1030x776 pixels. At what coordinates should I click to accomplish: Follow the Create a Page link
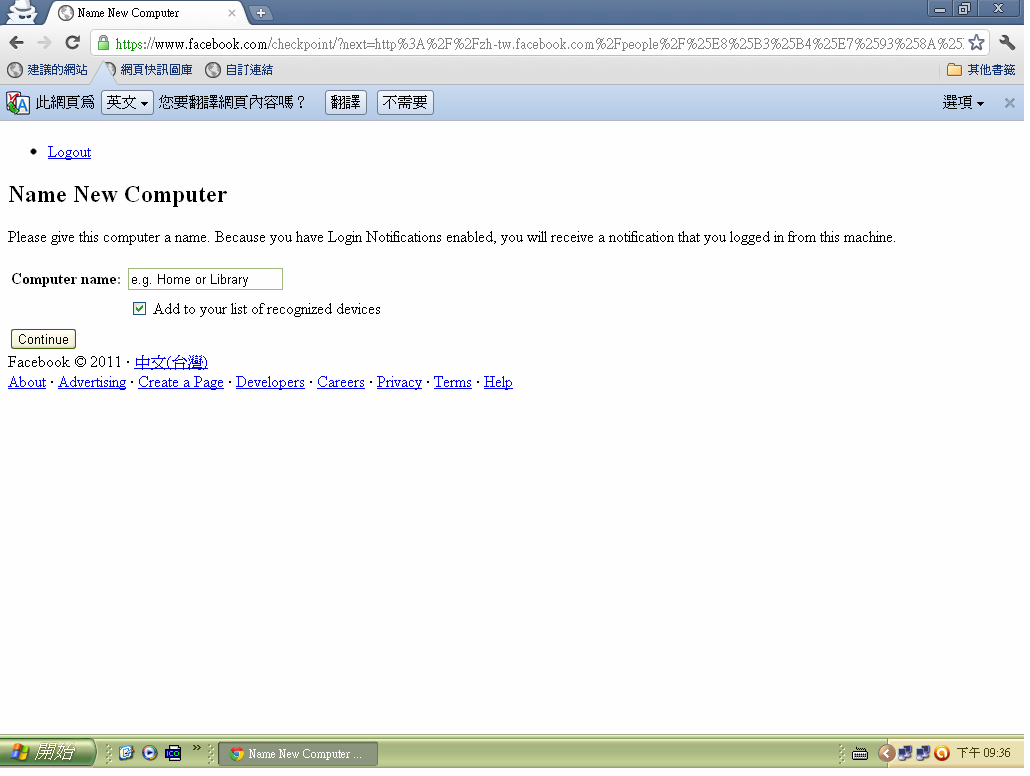click(181, 382)
